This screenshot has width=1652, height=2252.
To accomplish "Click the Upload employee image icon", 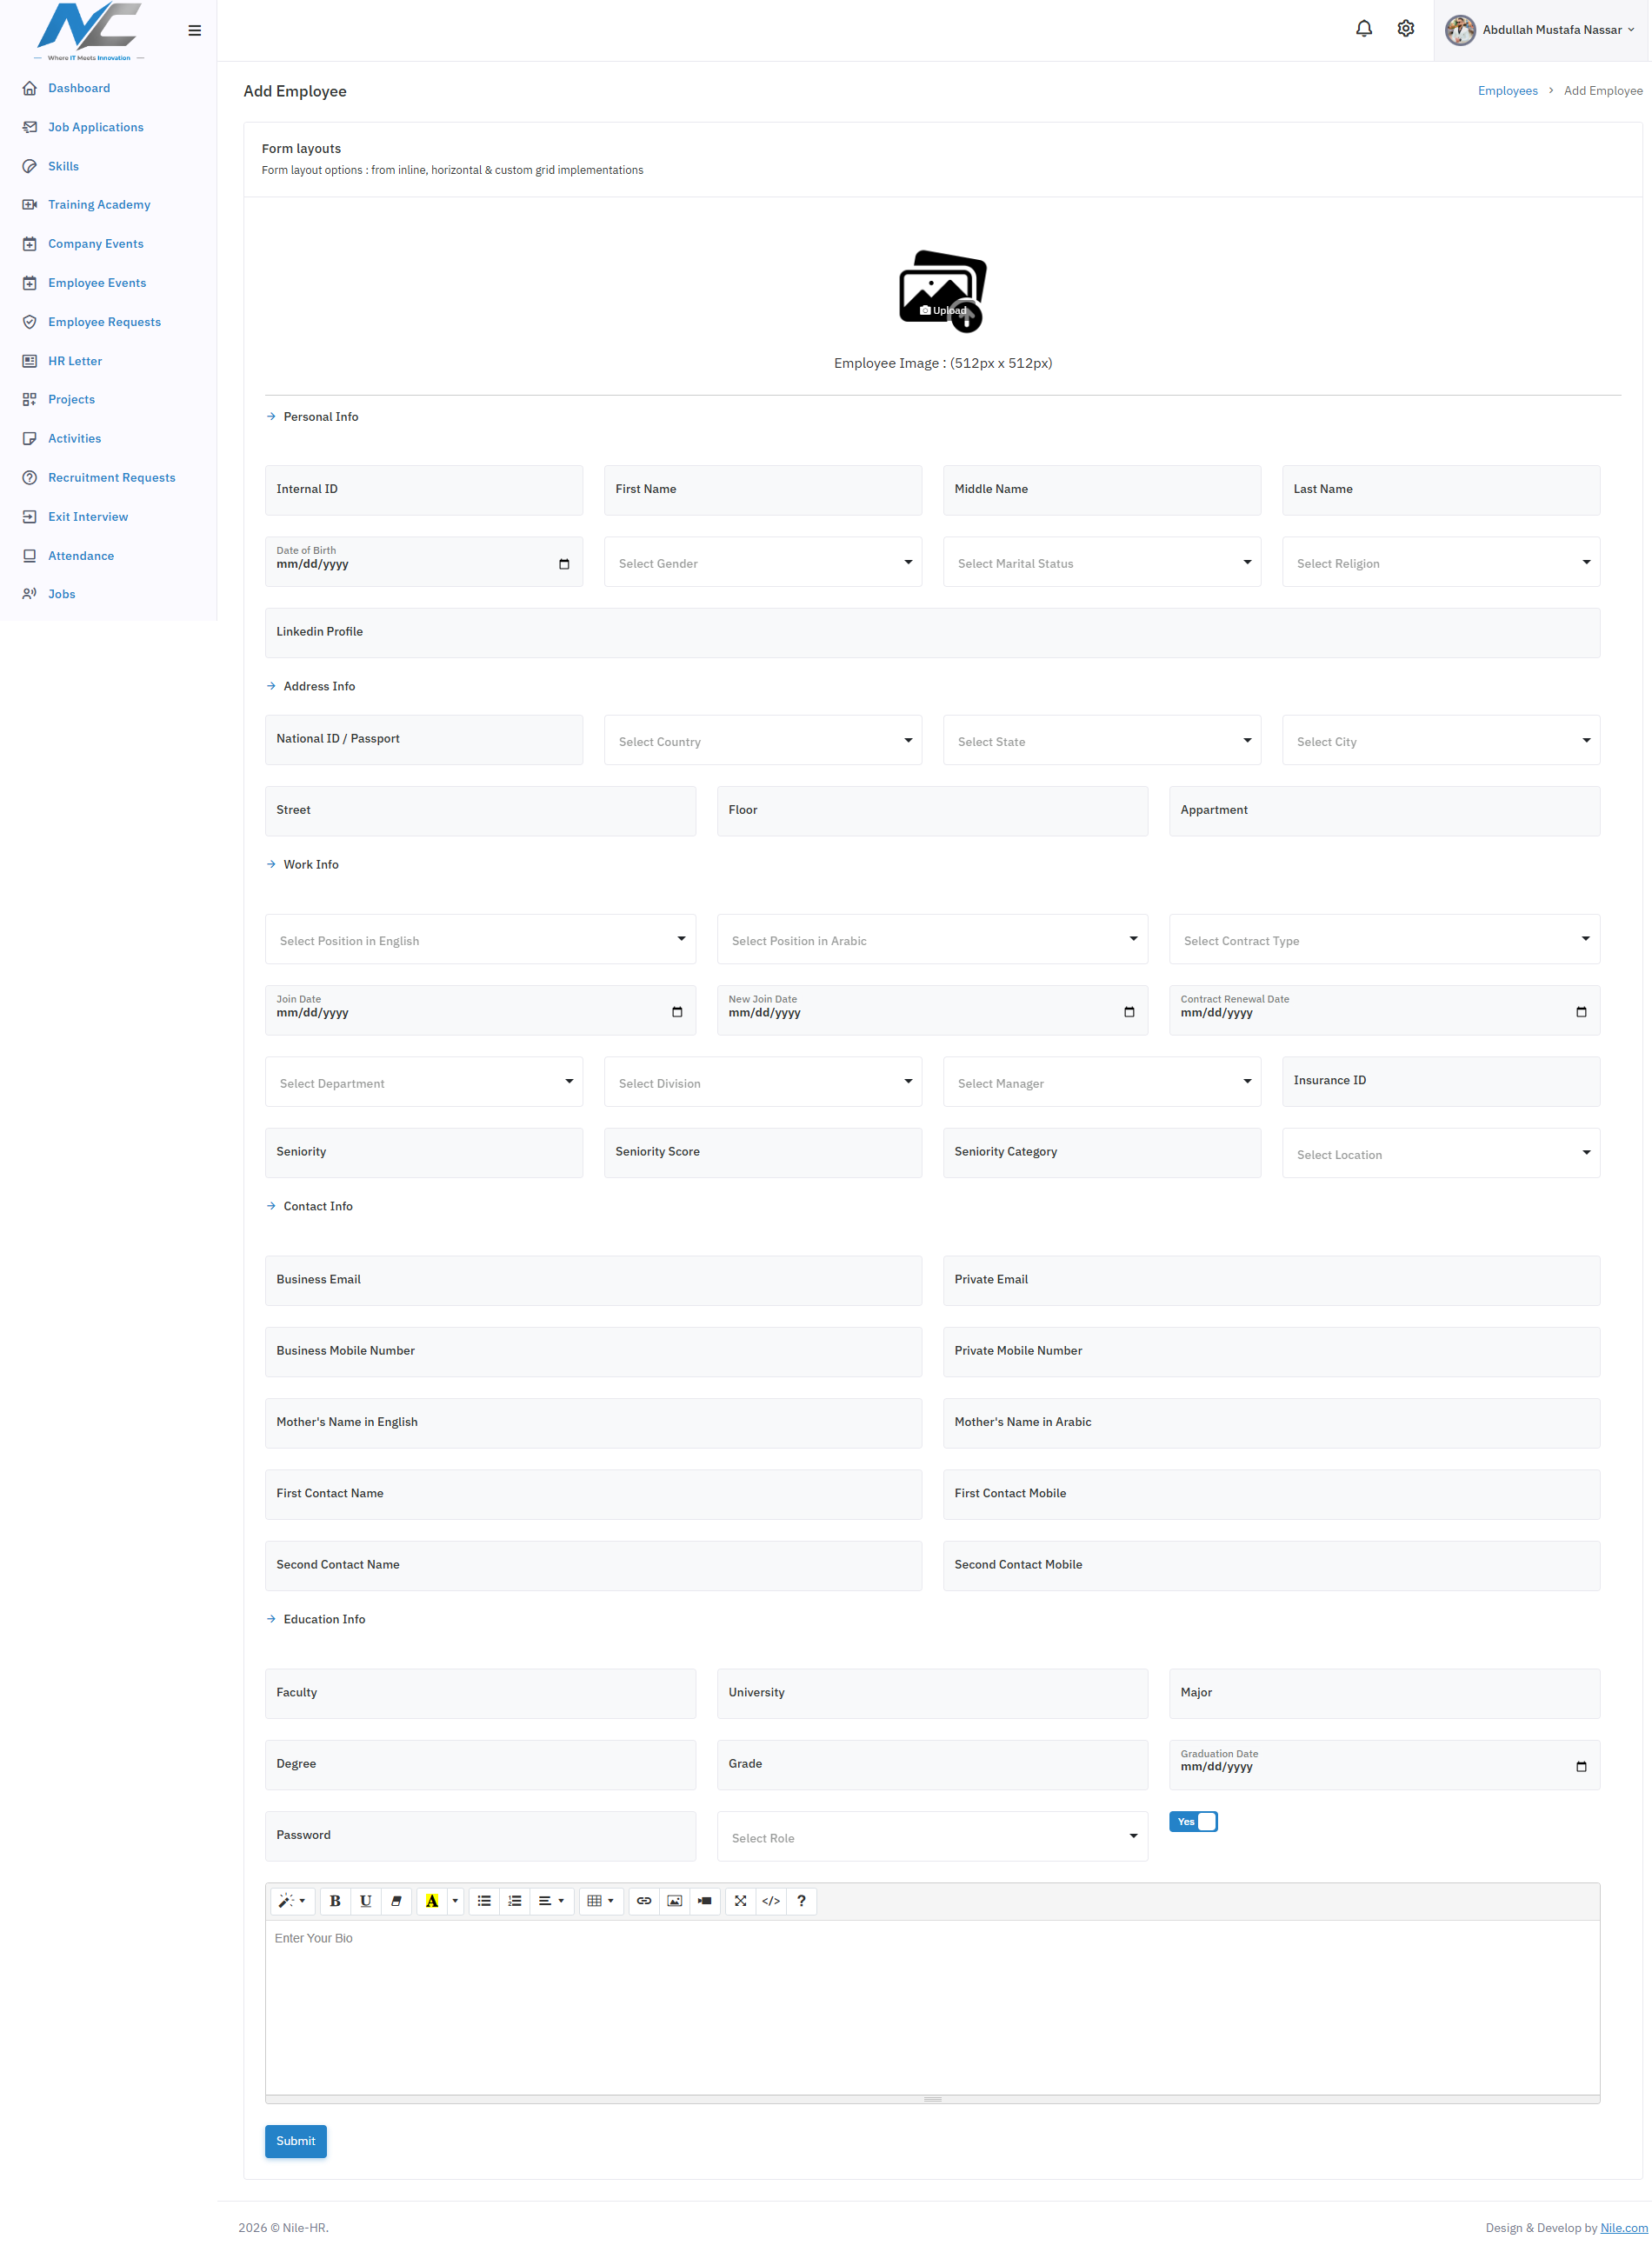I will (x=943, y=291).
